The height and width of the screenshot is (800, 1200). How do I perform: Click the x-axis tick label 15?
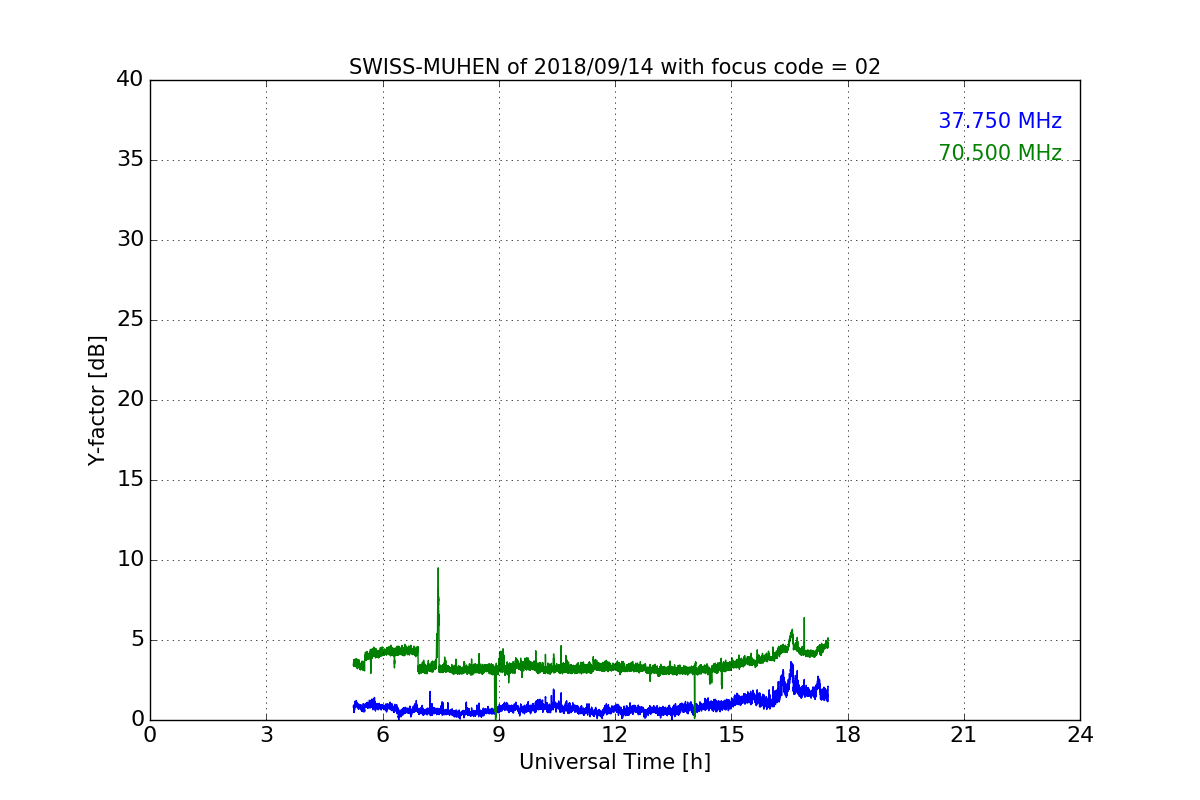(x=731, y=734)
